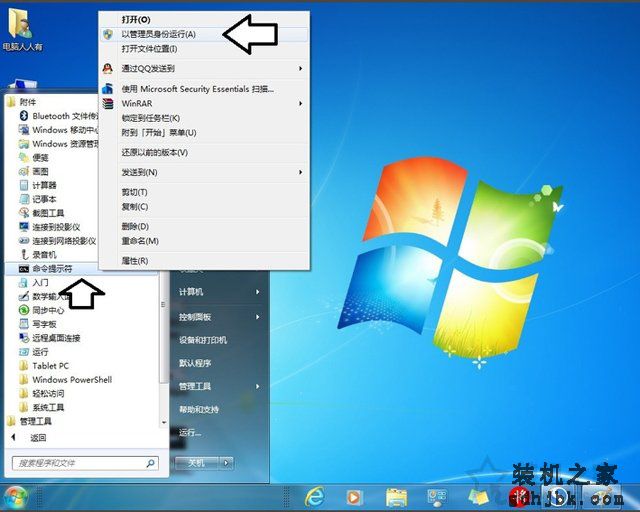This screenshot has width=640, height=512.
Task: Open shutdown options arrow next to 关机
Action: [226, 463]
